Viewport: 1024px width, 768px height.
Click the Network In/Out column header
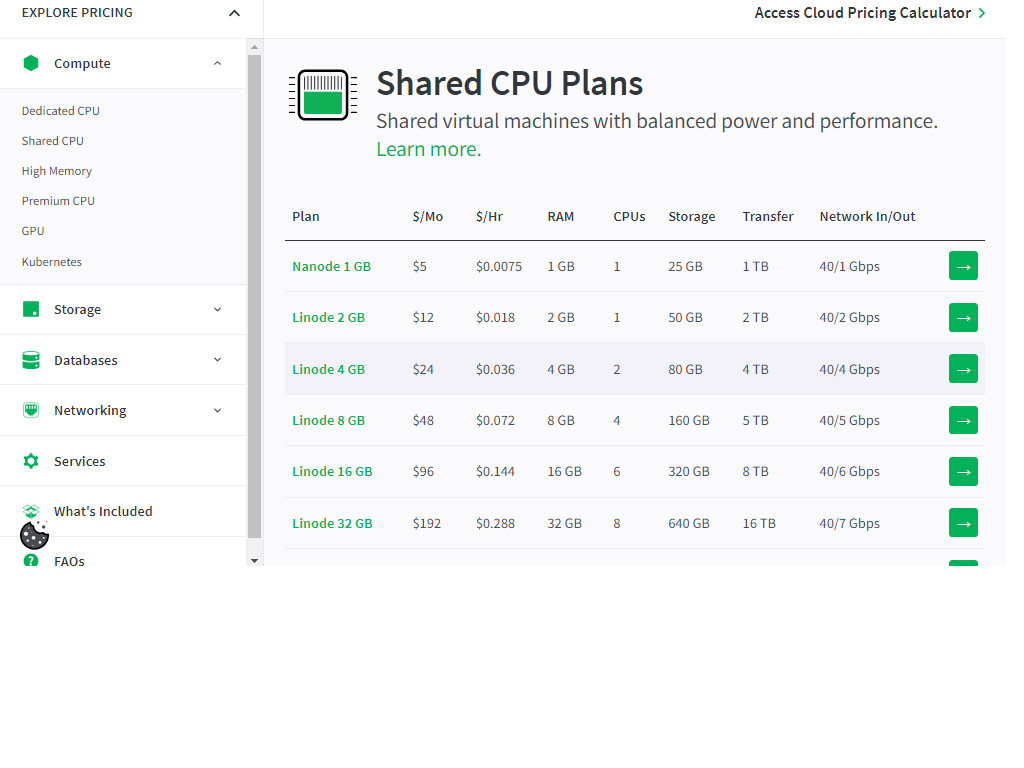[867, 217]
